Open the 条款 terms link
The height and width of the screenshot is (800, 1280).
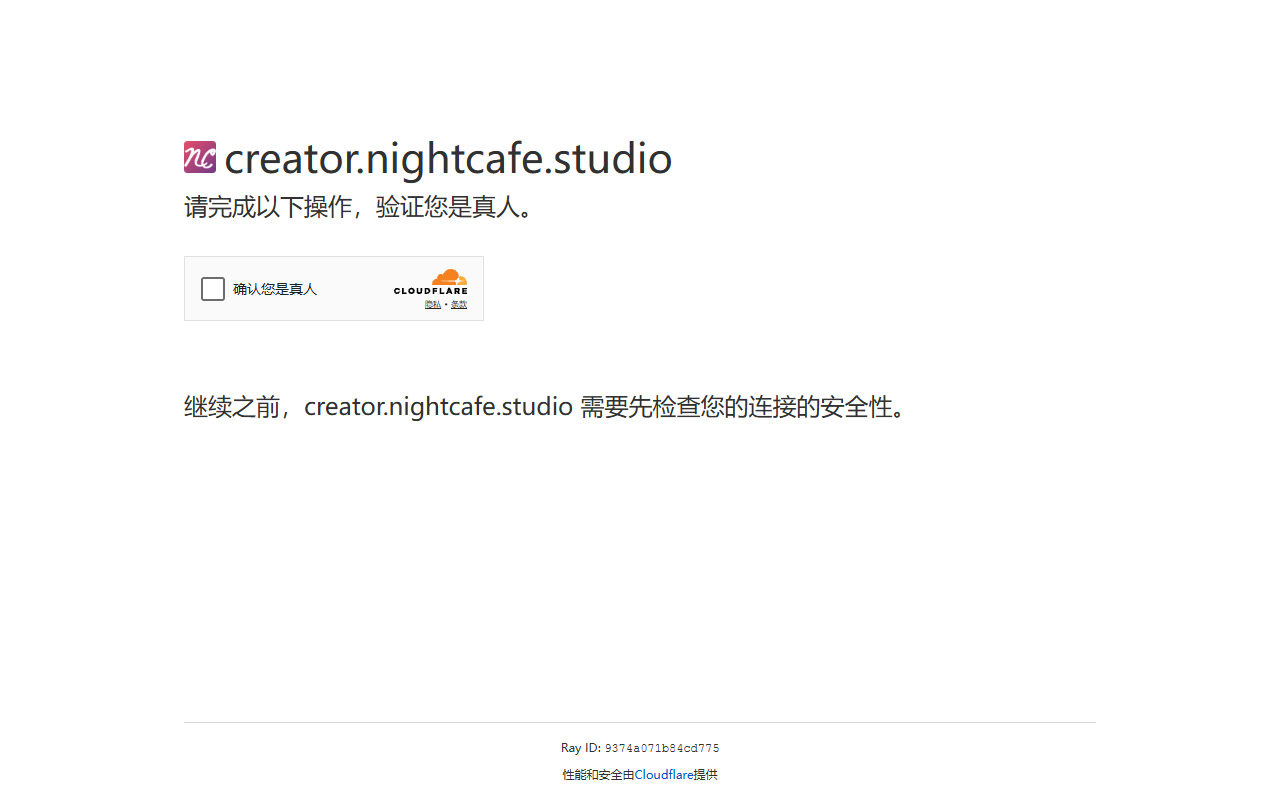click(459, 305)
